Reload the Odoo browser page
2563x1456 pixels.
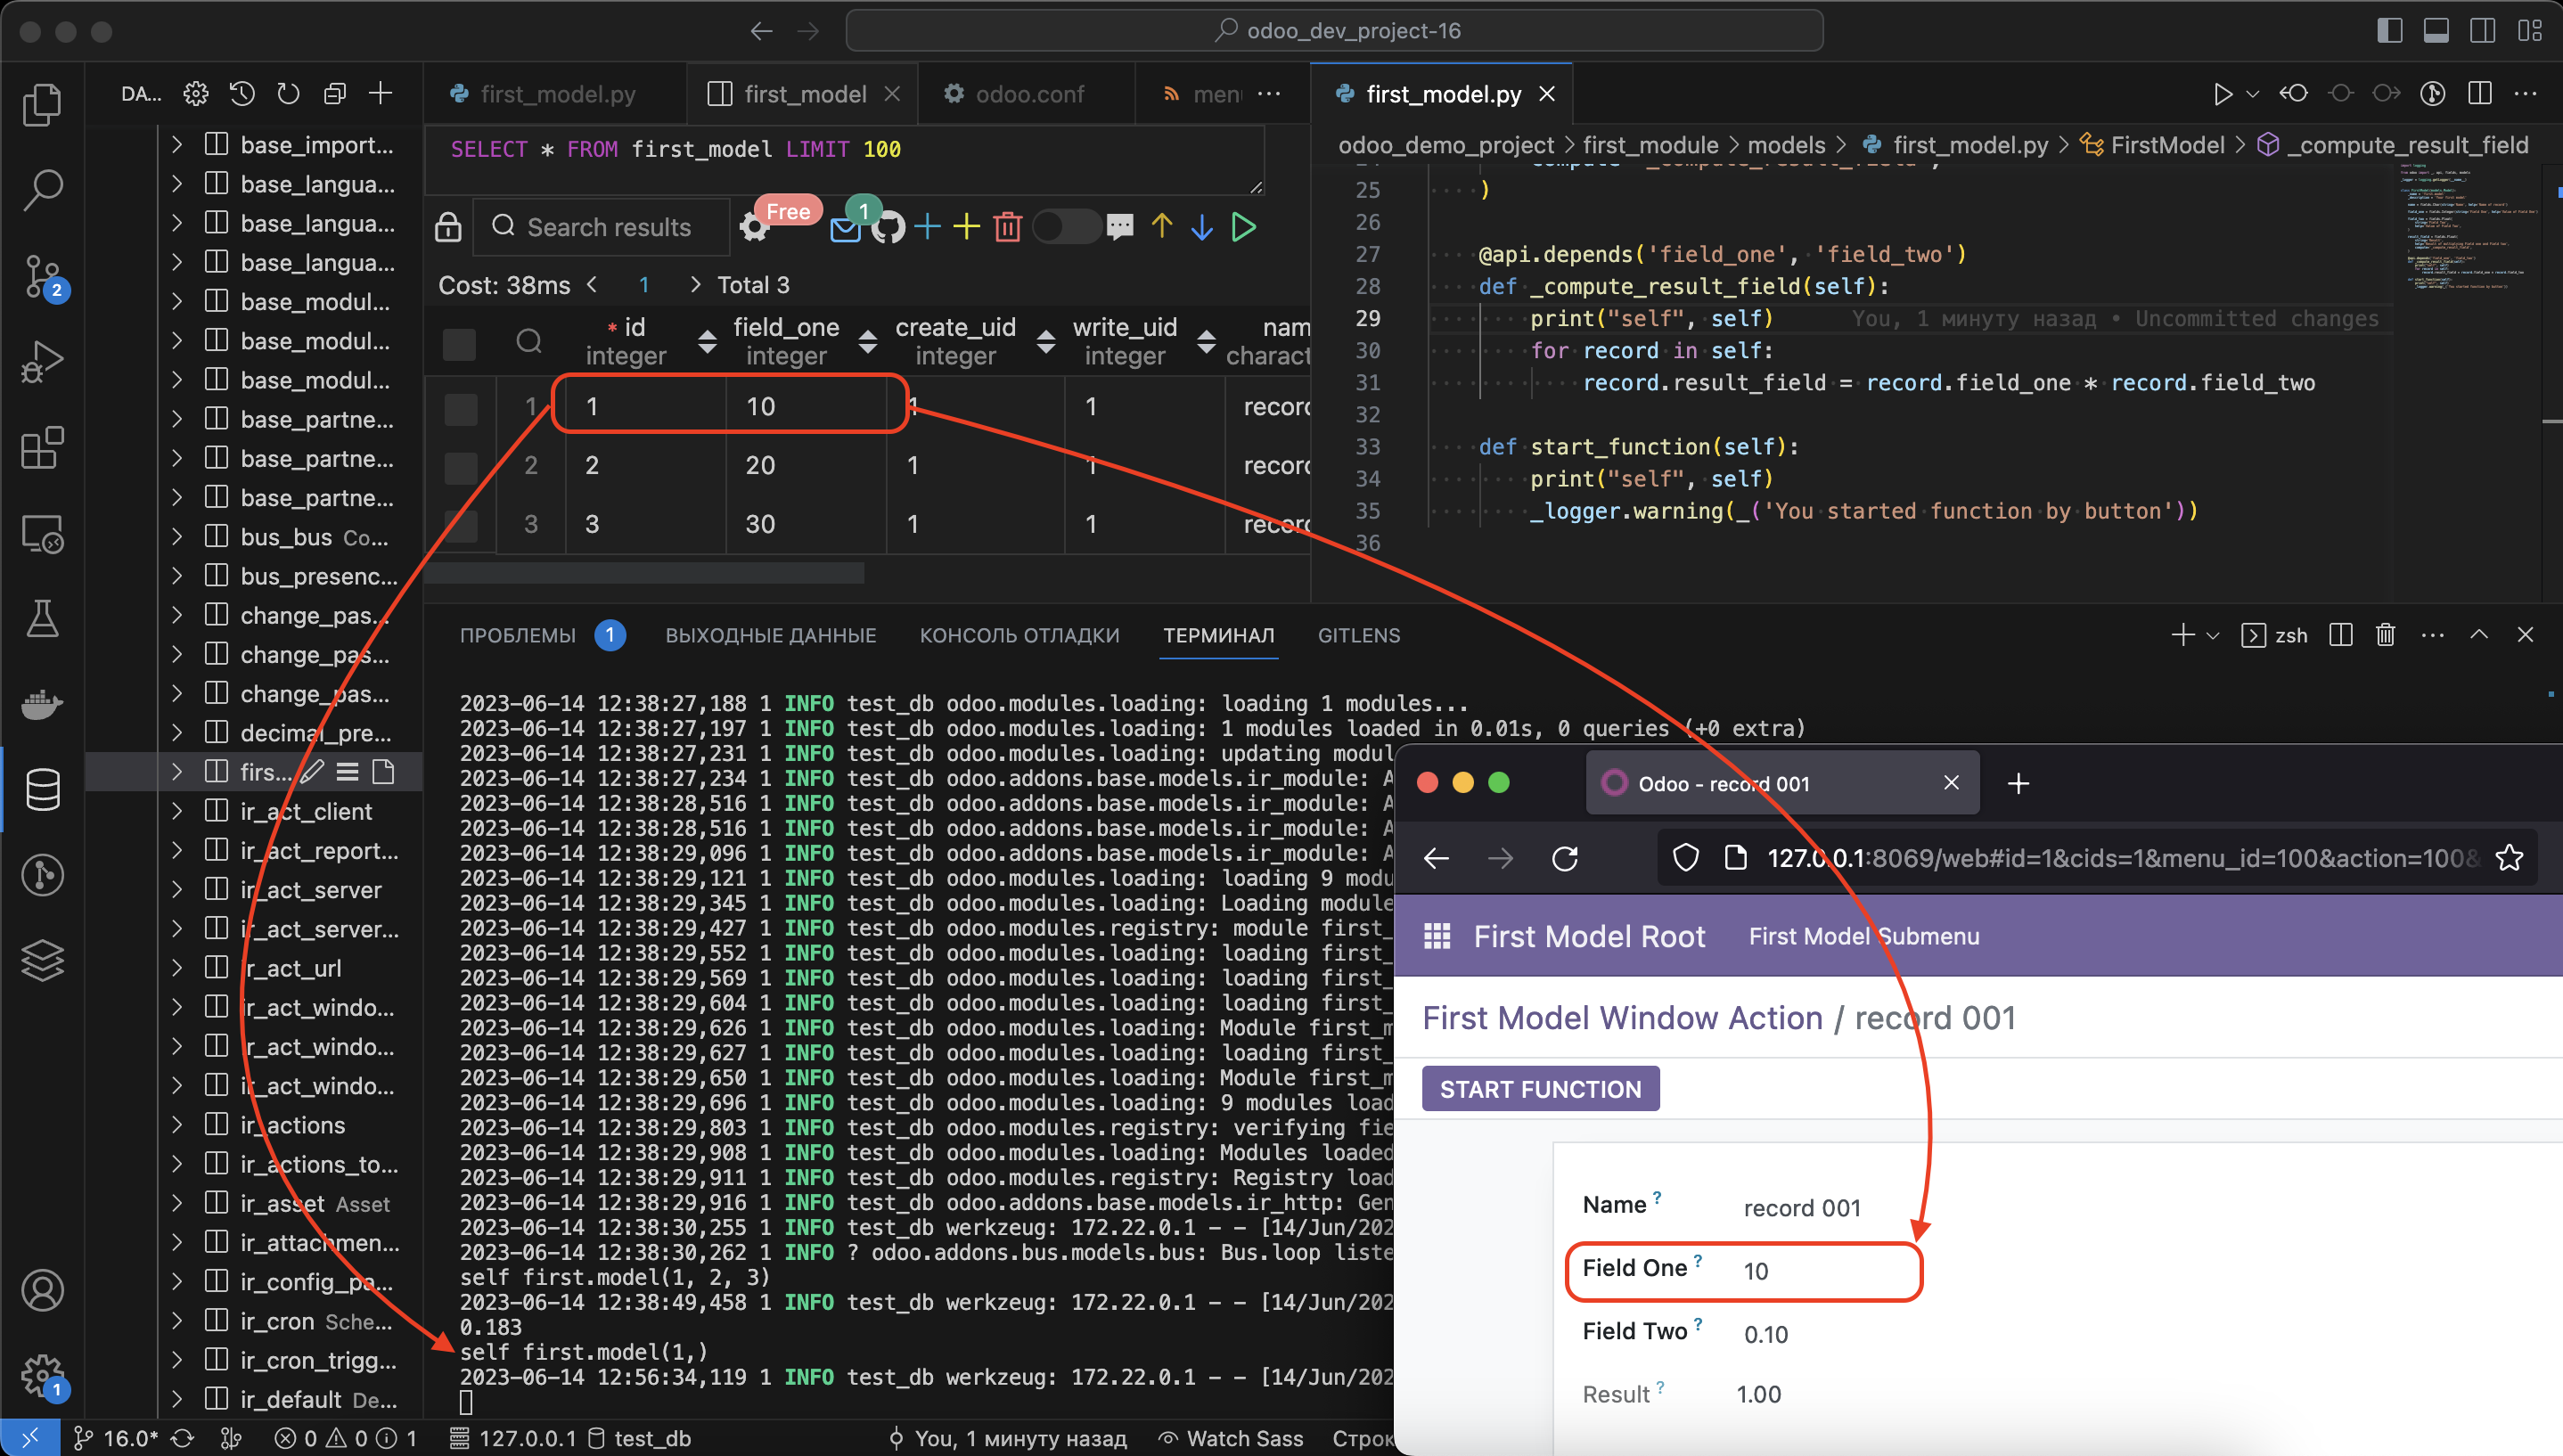[1565, 858]
